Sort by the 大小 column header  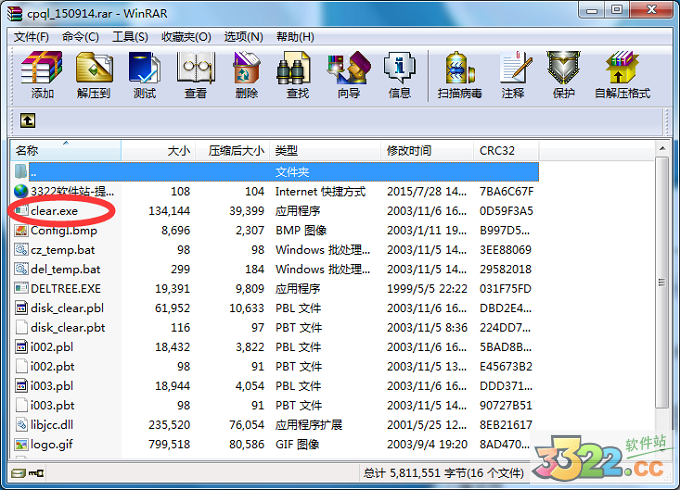pos(159,150)
